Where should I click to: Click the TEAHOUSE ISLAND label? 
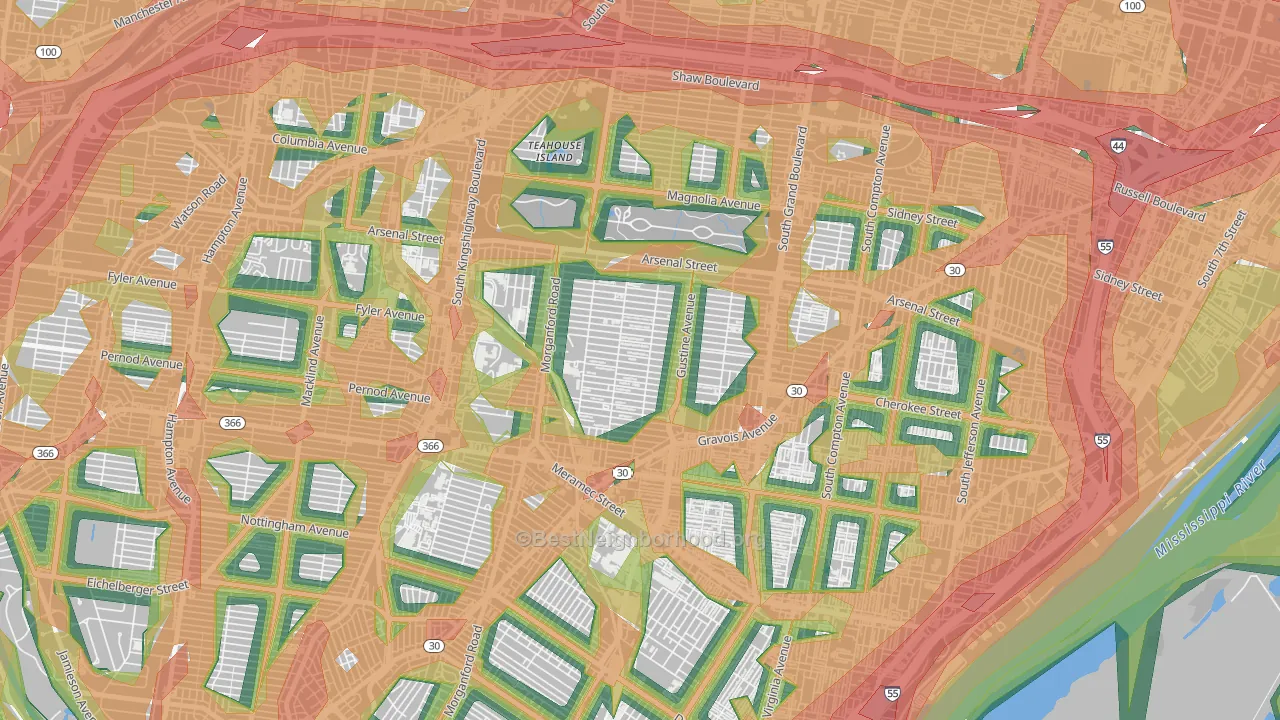554,151
